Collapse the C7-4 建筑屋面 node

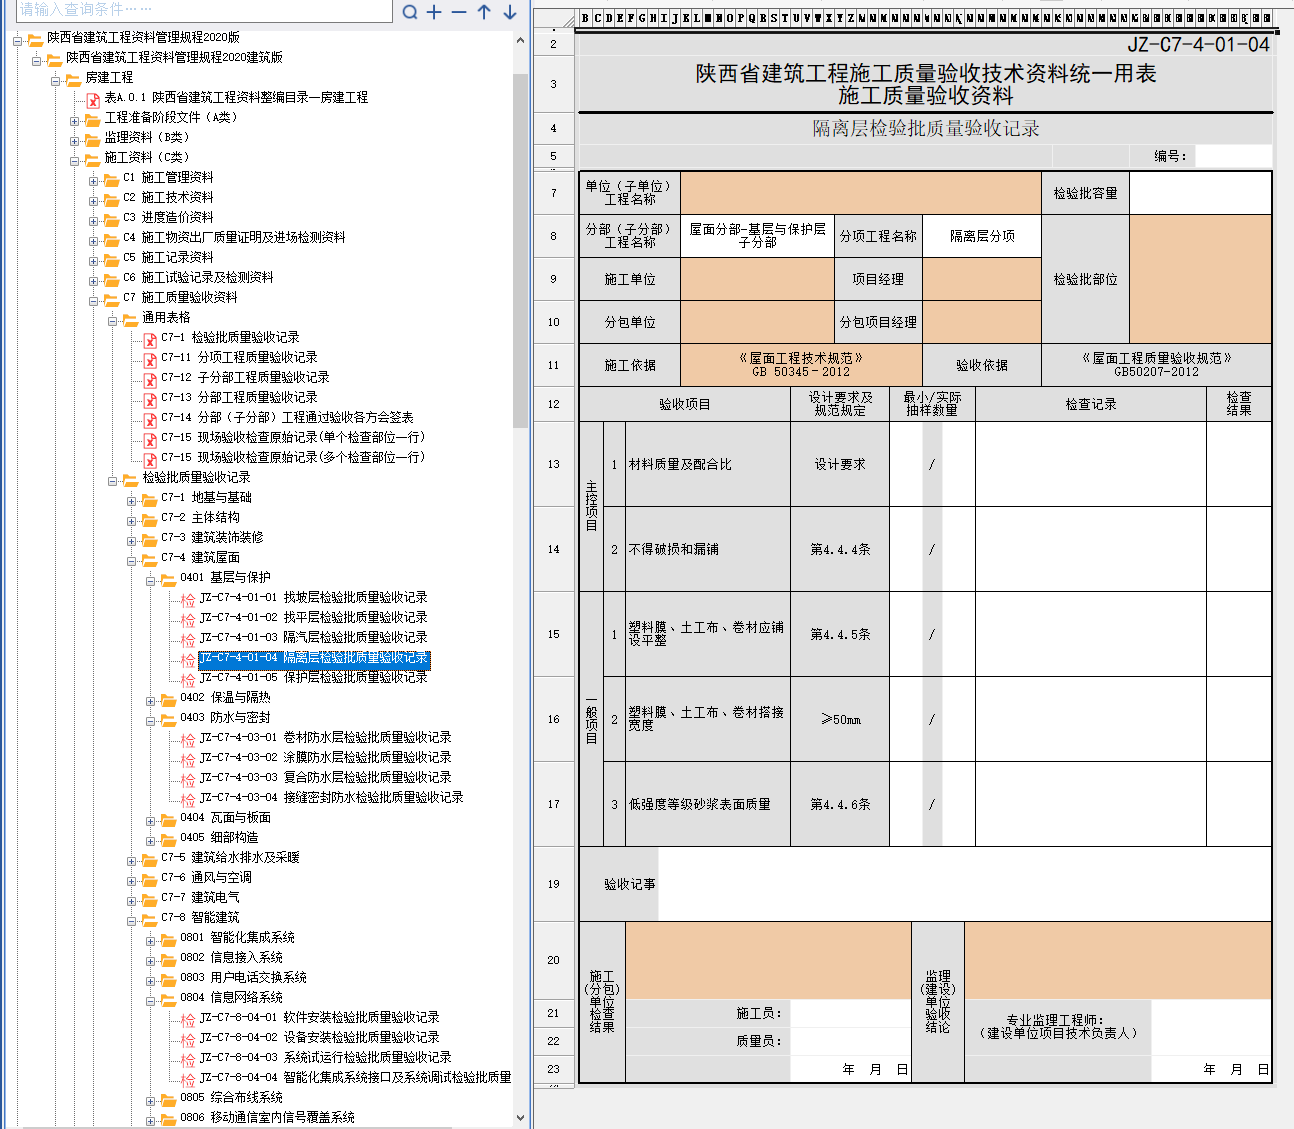pyautogui.click(x=132, y=559)
